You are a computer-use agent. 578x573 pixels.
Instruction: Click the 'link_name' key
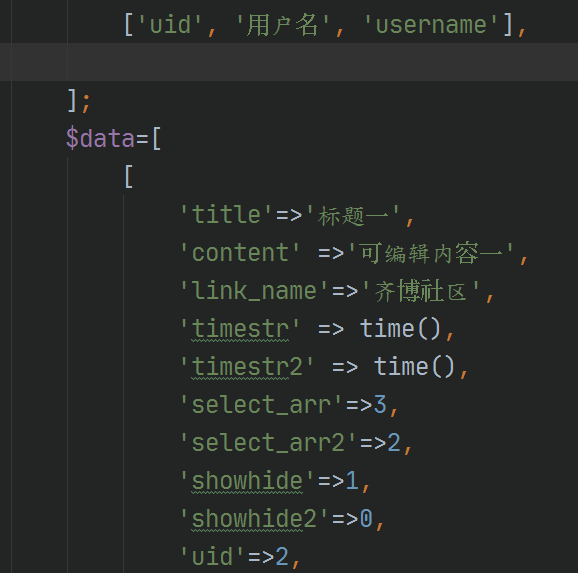click(254, 291)
